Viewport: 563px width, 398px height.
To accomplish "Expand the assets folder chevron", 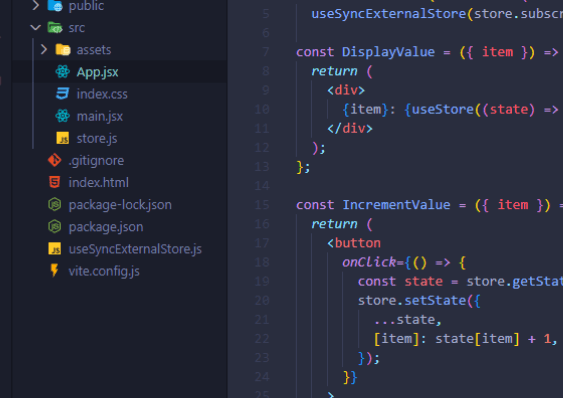I will (x=44, y=49).
